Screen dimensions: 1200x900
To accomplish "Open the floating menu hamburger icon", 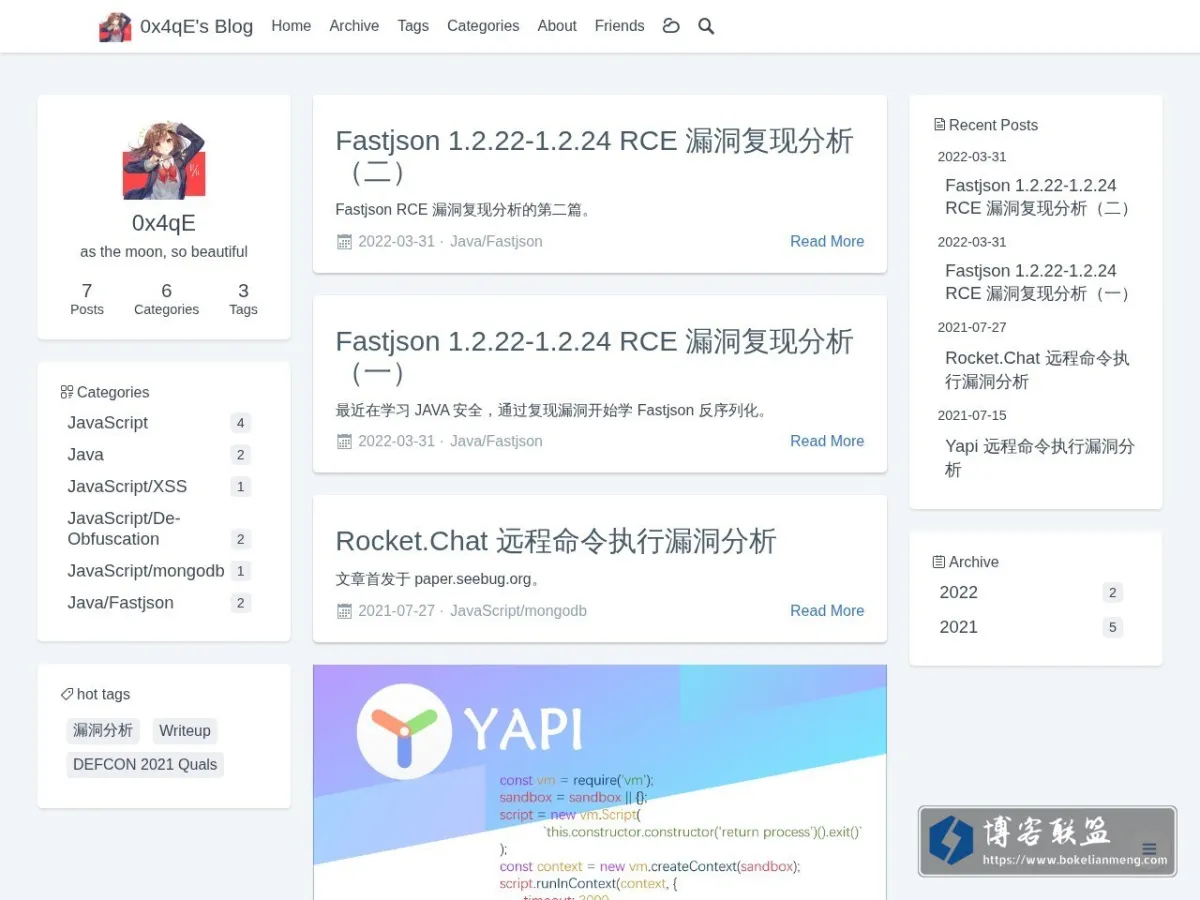I will [1149, 849].
